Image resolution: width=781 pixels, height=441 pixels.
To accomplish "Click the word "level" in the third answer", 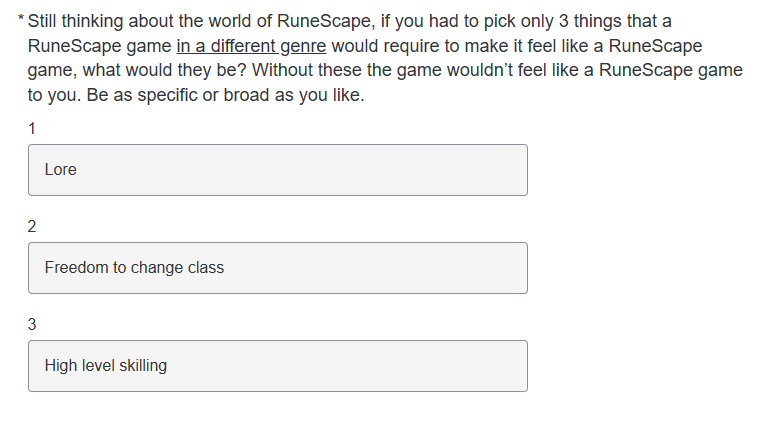I will (x=99, y=366).
